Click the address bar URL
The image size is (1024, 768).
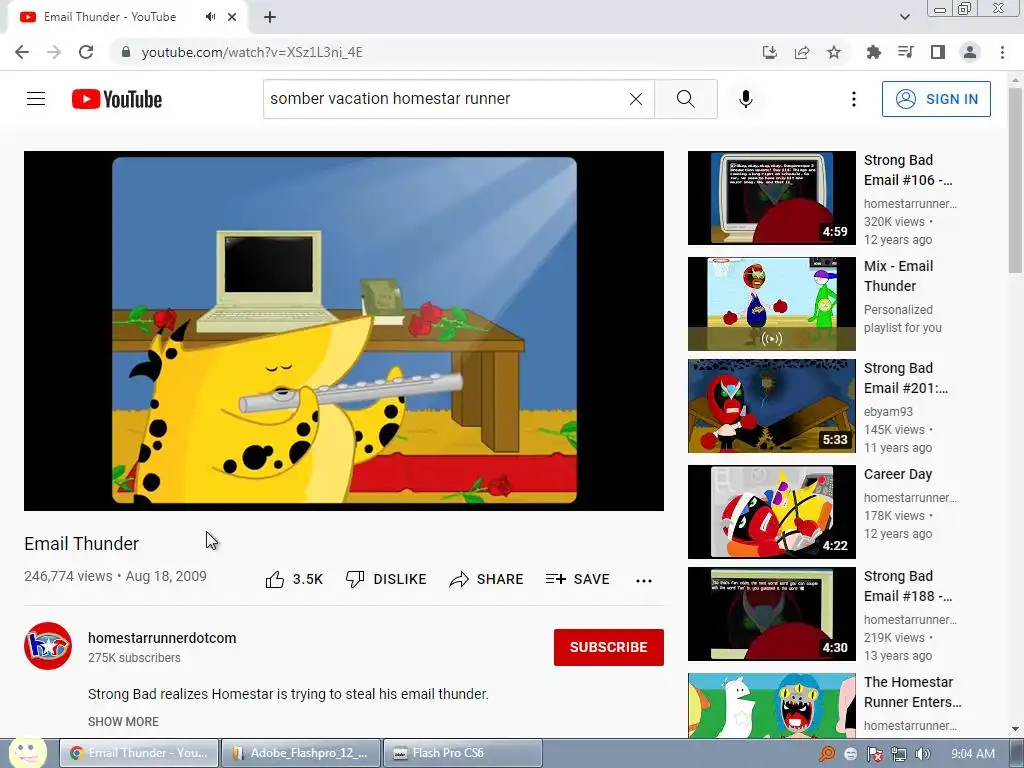pyautogui.click(x=252, y=52)
